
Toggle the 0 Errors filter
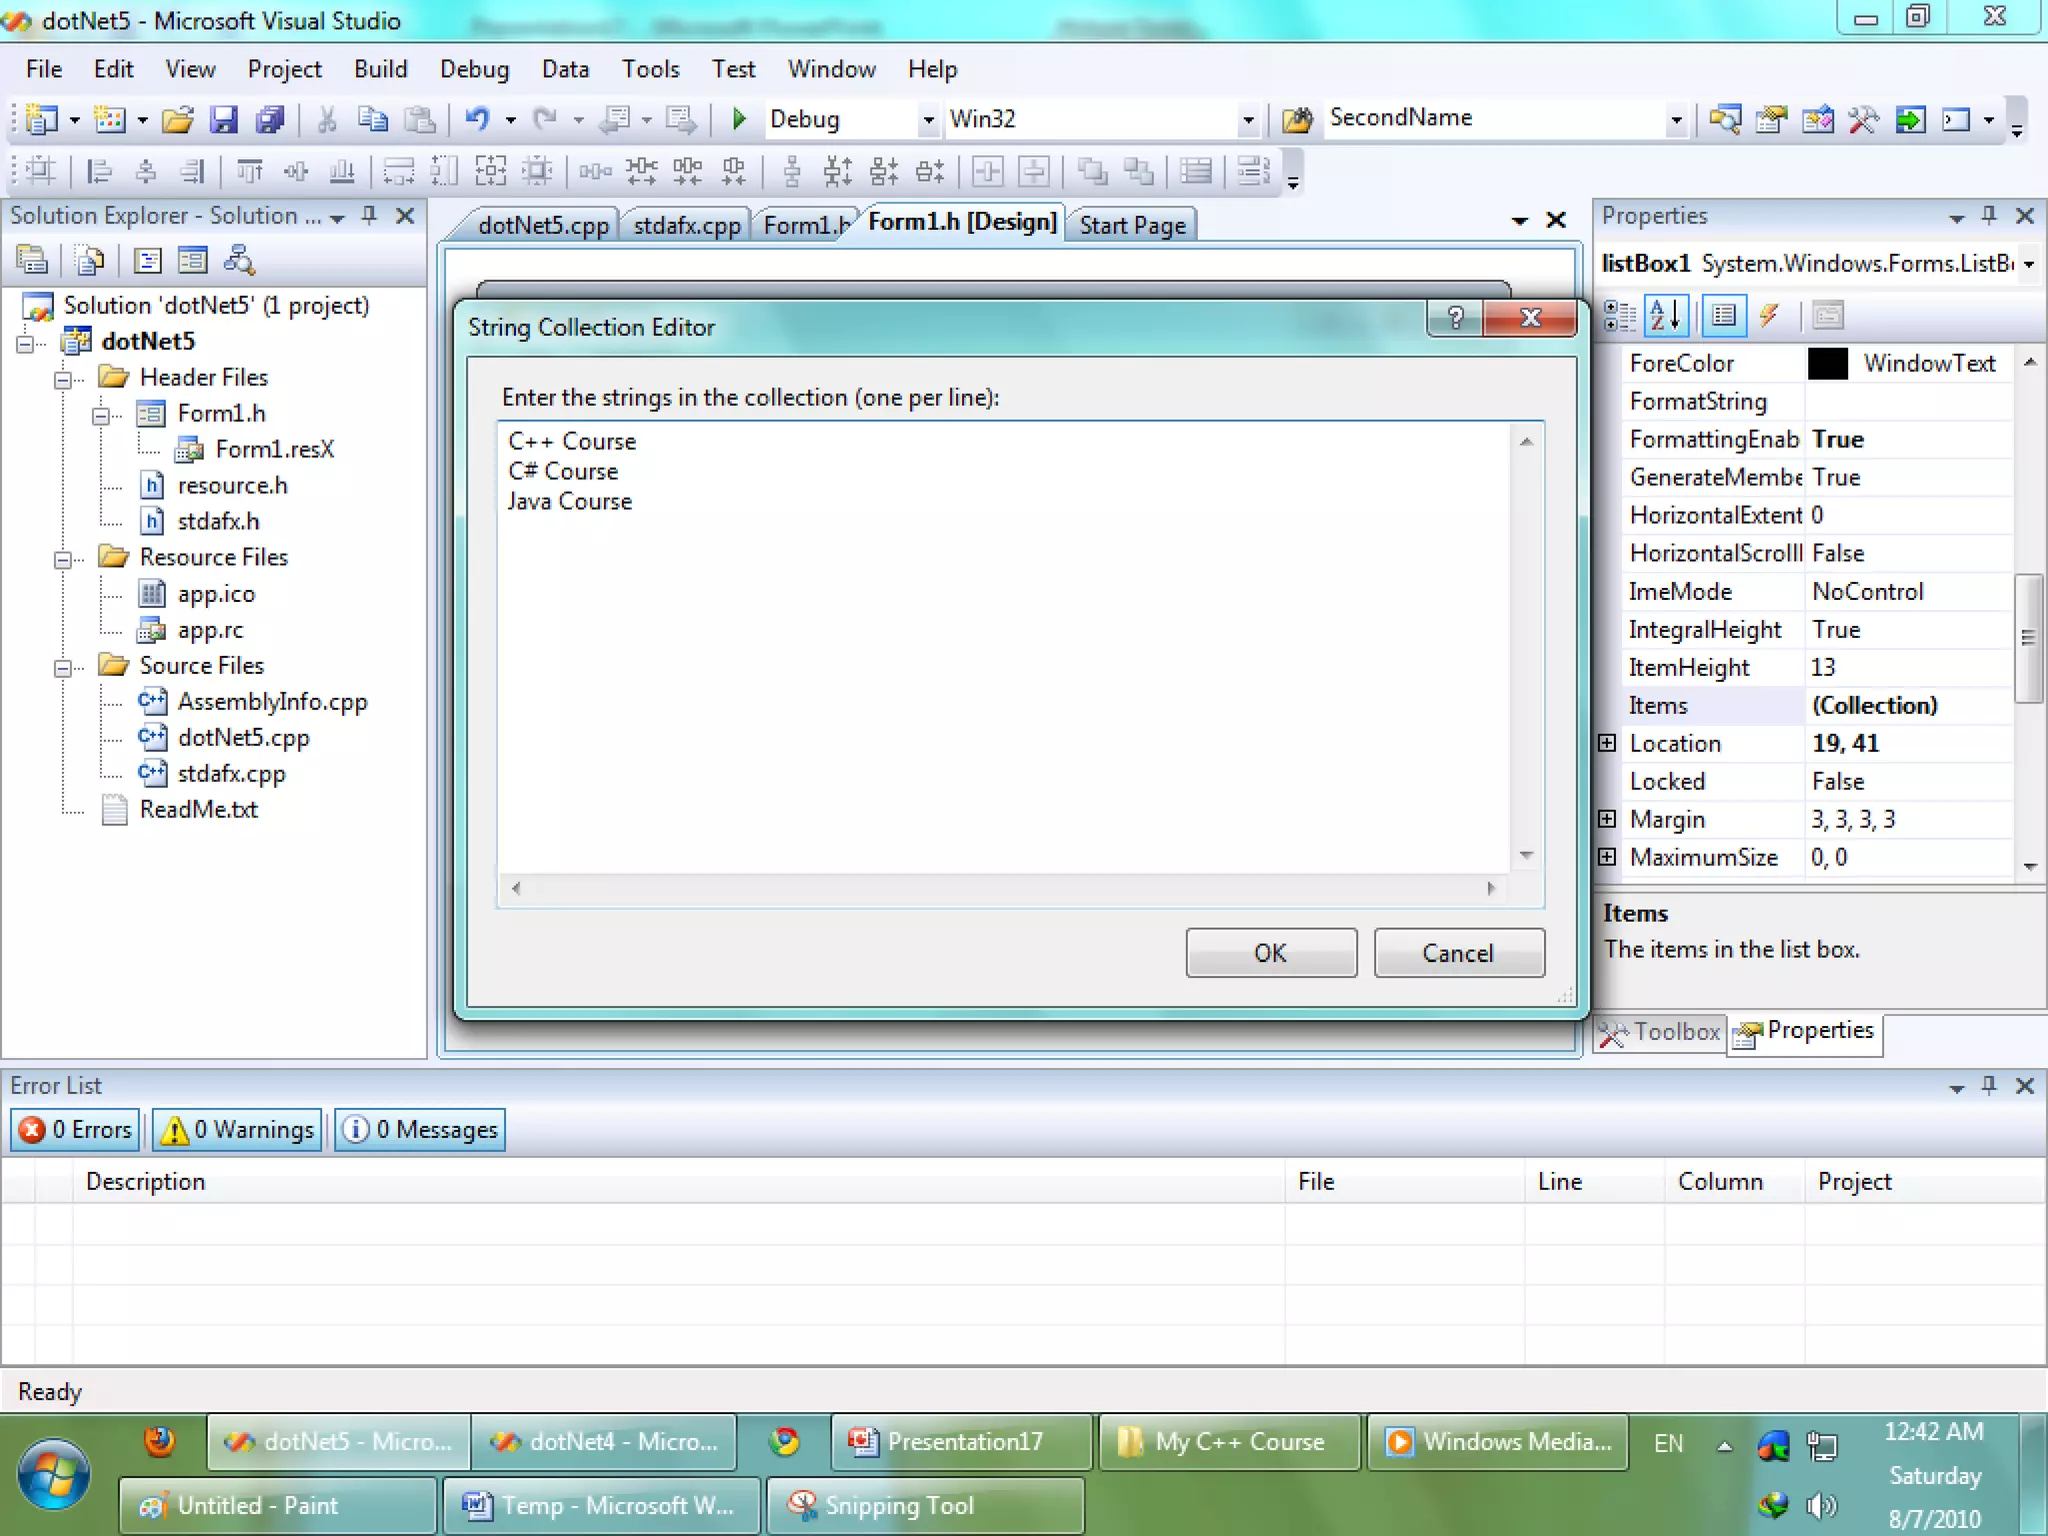tap(76, 1129)
